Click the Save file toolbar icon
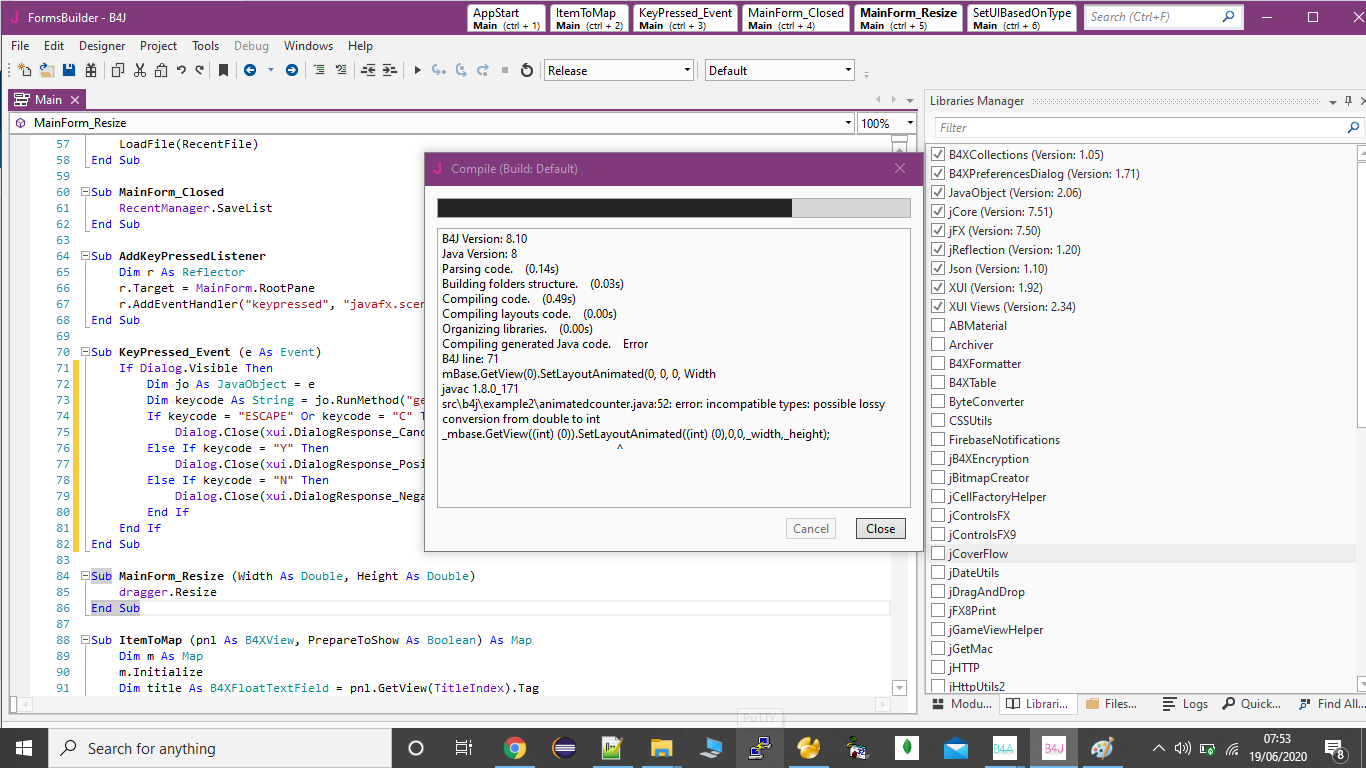1366x768 pixels. coord(69,70)
